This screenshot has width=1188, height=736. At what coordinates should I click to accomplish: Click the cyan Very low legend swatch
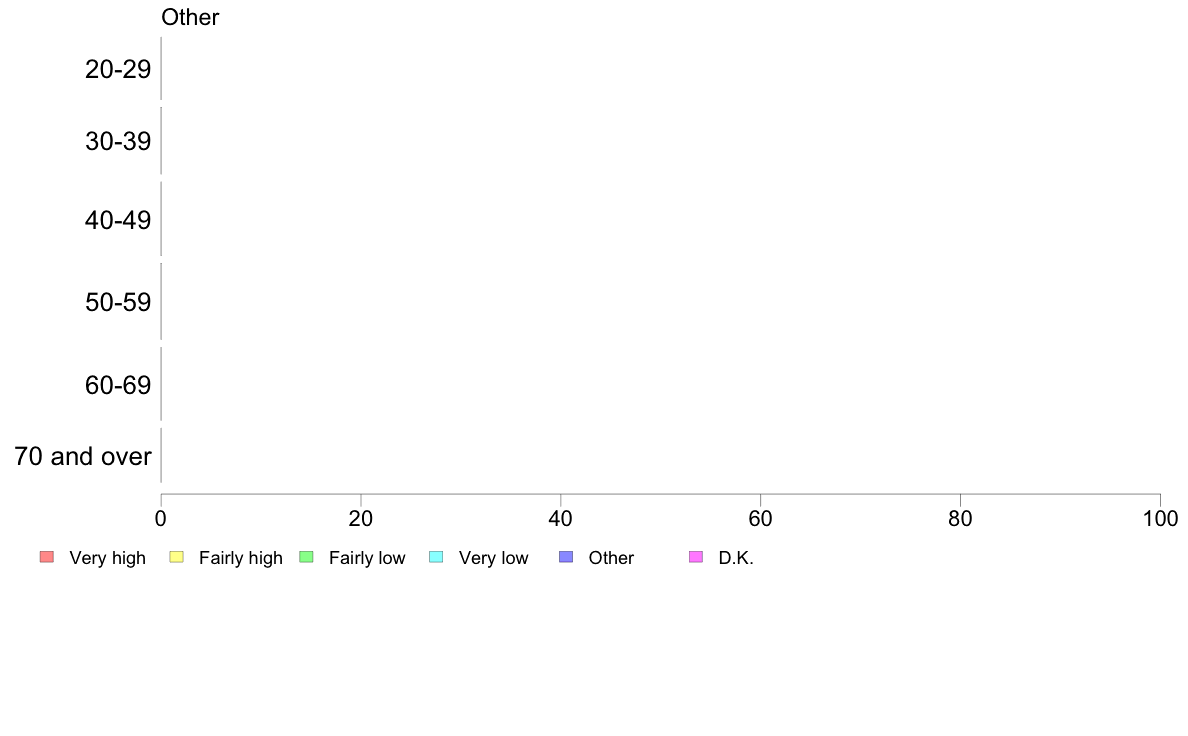436,557
